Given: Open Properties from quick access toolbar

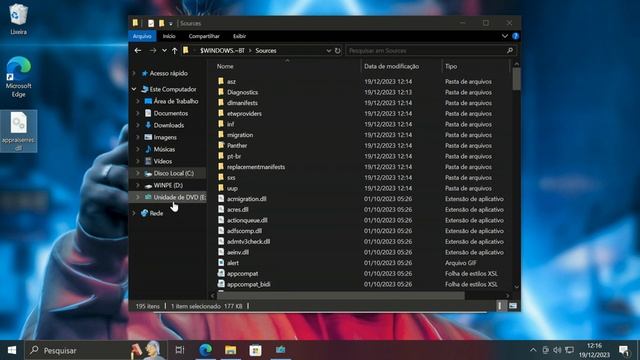Looking at the screenshot, I should point(151,23).
